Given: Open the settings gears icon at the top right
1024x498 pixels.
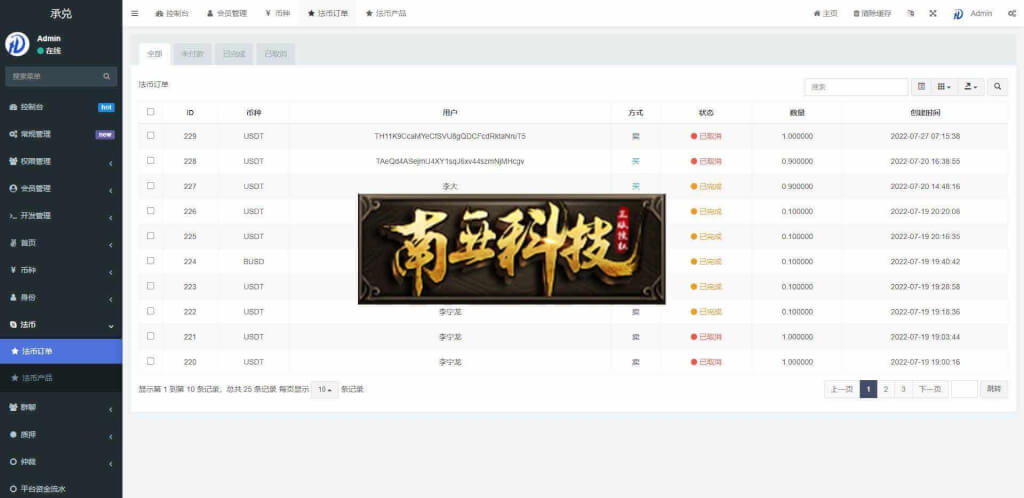Looking at the screenshot, I should [x=1012, y=13].
